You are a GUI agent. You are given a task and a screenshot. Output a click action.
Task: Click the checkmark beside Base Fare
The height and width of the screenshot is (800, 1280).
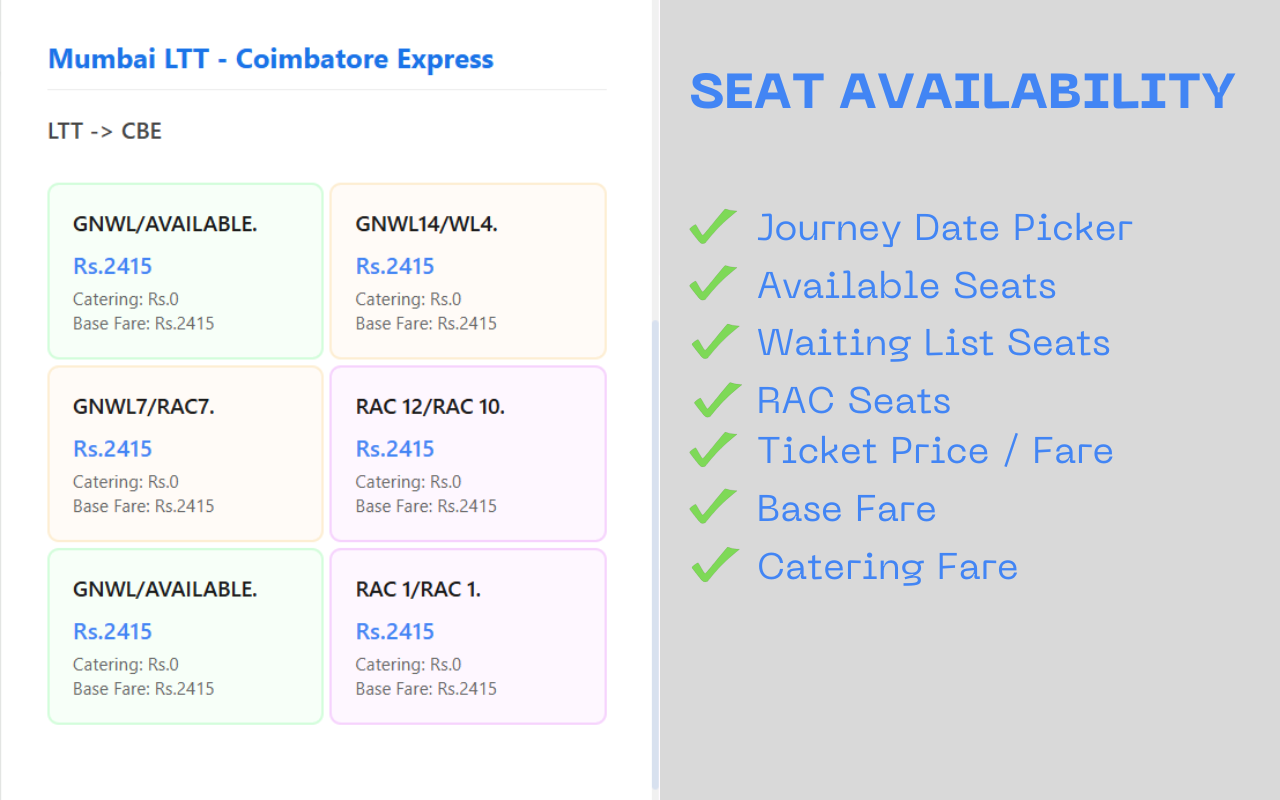click(x=713, y=507)
